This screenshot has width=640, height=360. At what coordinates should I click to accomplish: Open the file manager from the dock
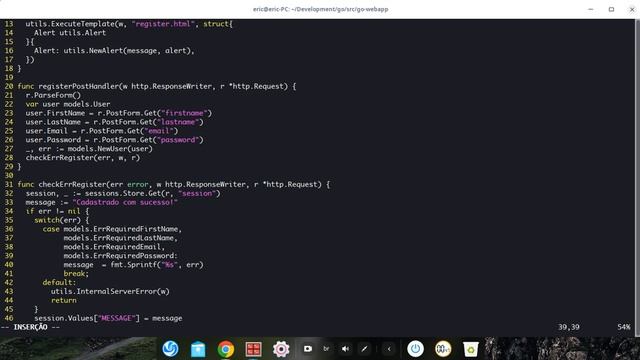point(198,349)
